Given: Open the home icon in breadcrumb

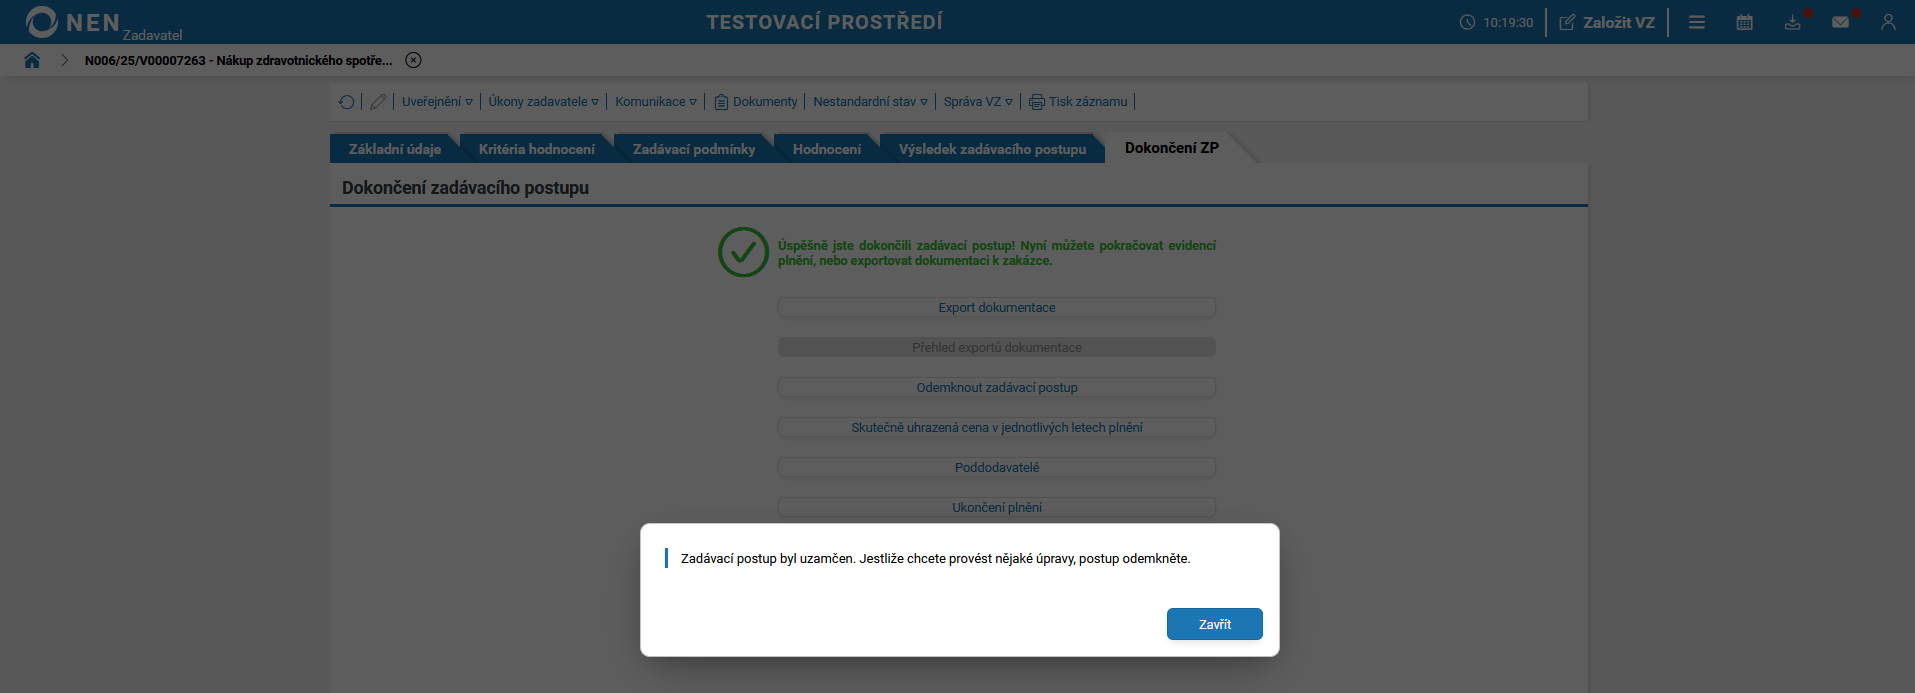Looking at the screenshot, I should [x=32, y=60].
